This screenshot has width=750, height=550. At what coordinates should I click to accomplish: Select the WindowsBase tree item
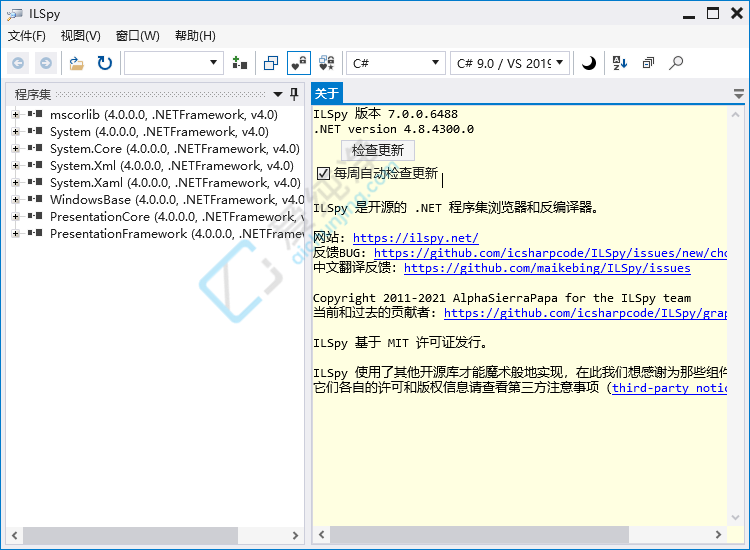(x=177, y=199)
